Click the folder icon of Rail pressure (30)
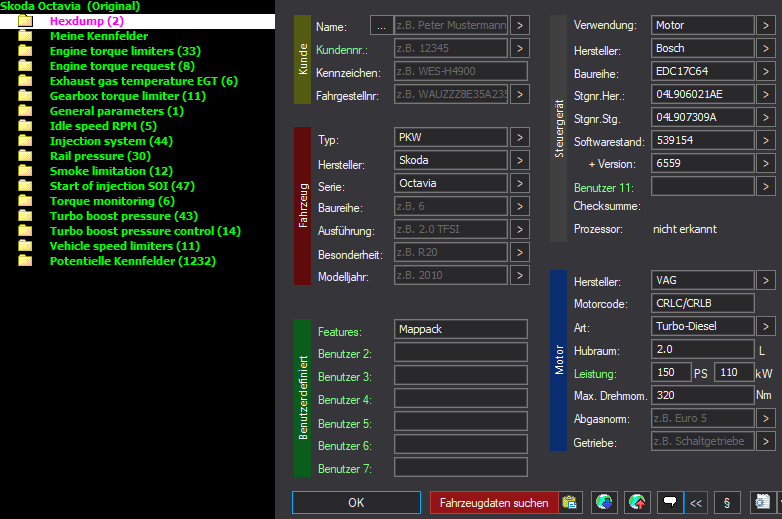This screenshot has height=519, width=782. (x=25, y=156)
